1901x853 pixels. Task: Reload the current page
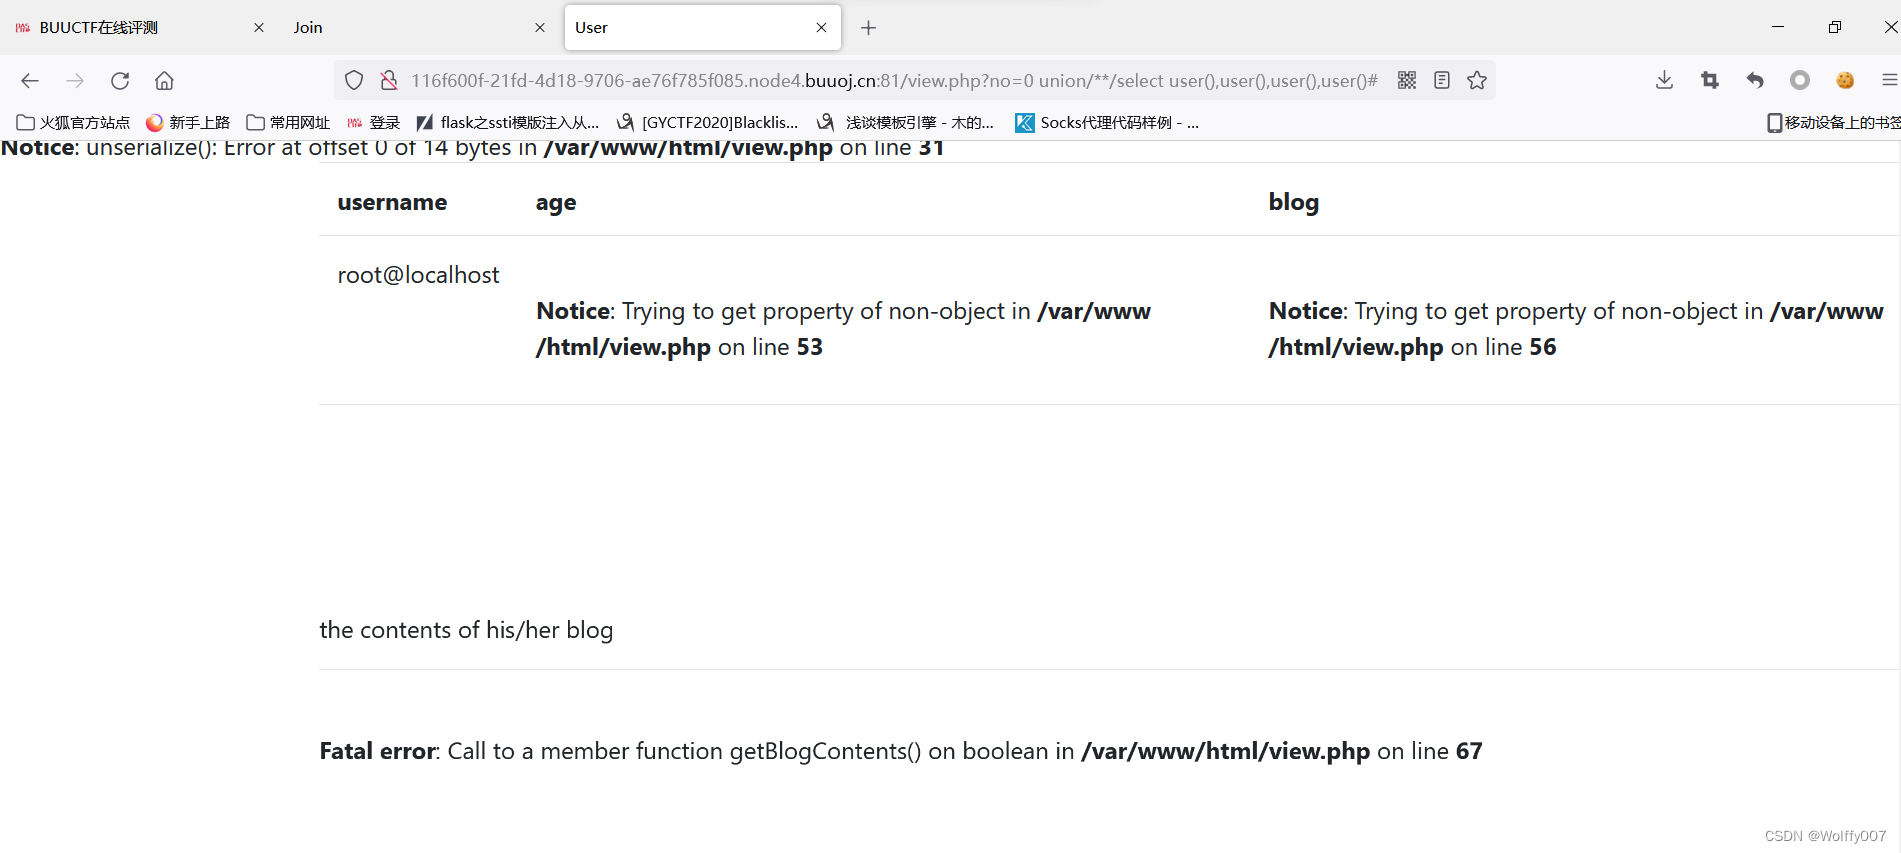pos(120,81)
